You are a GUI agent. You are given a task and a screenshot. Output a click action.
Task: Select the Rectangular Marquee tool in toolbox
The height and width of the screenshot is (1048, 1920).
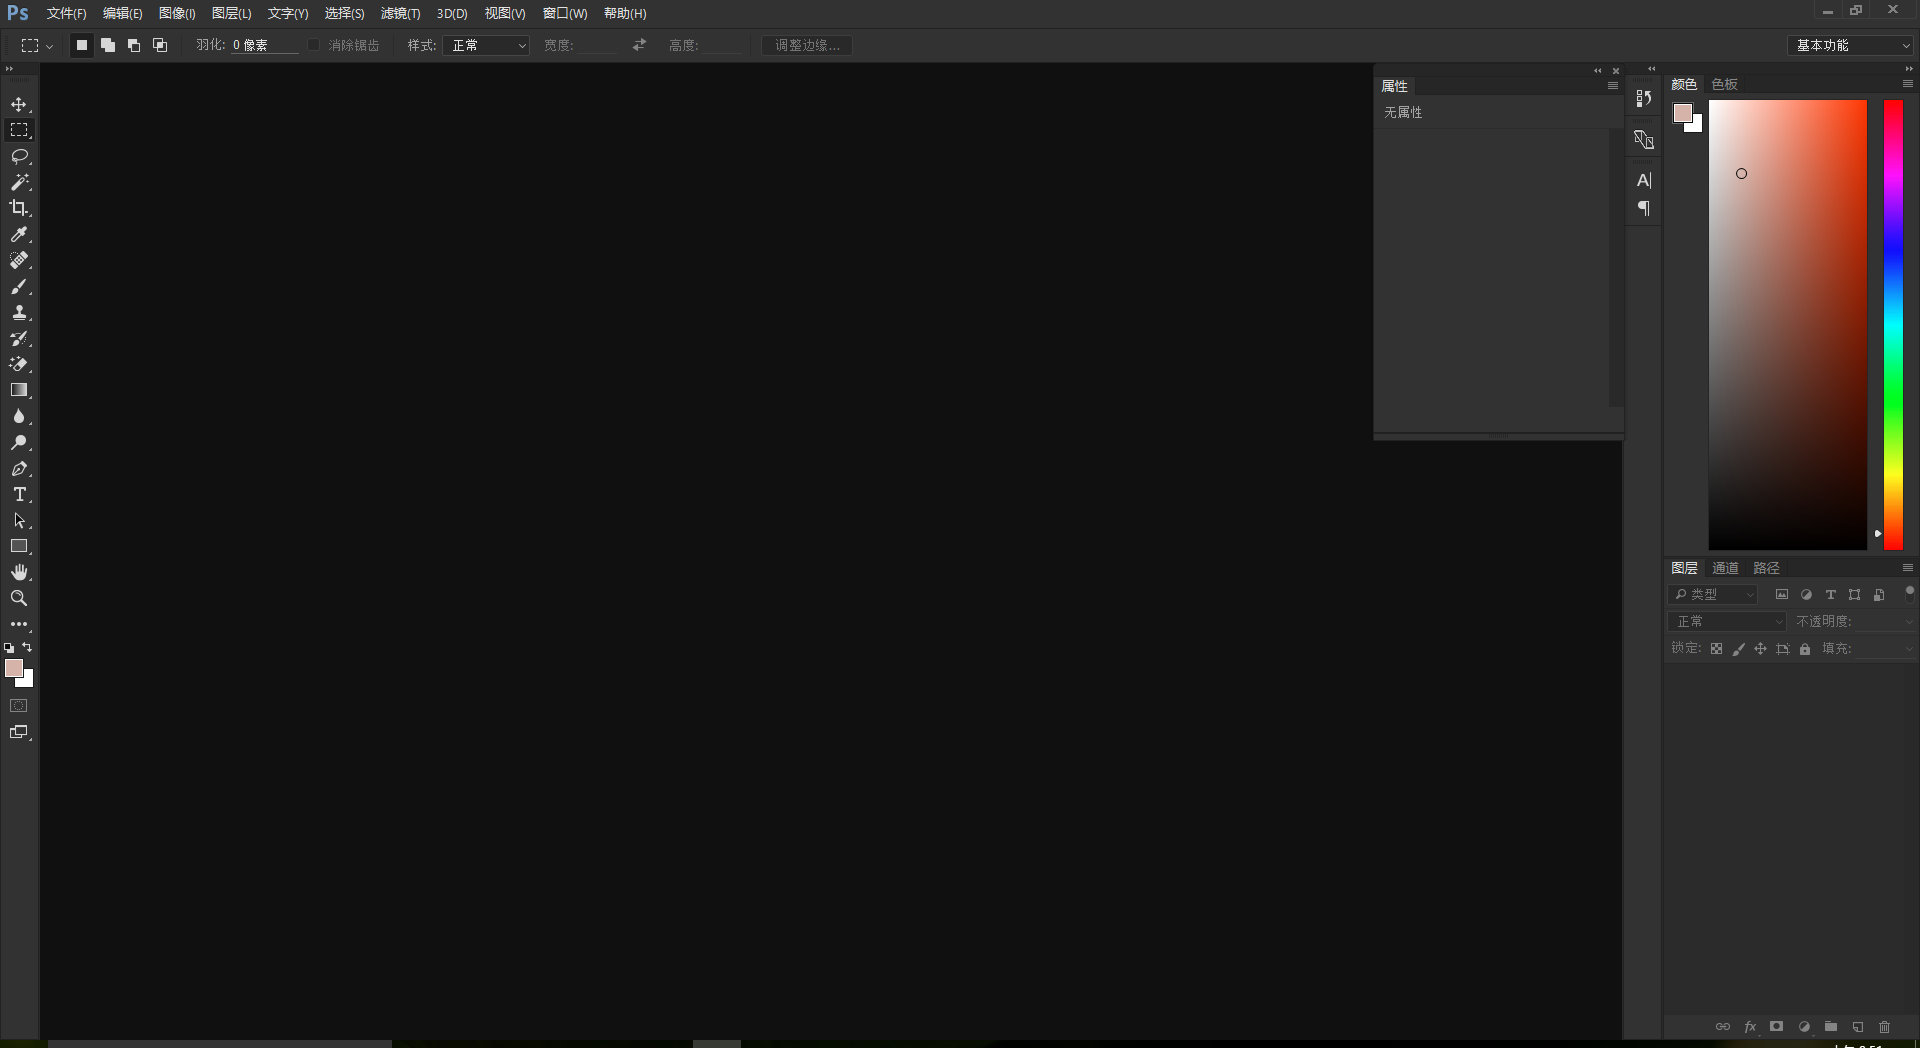pos(19,130)
